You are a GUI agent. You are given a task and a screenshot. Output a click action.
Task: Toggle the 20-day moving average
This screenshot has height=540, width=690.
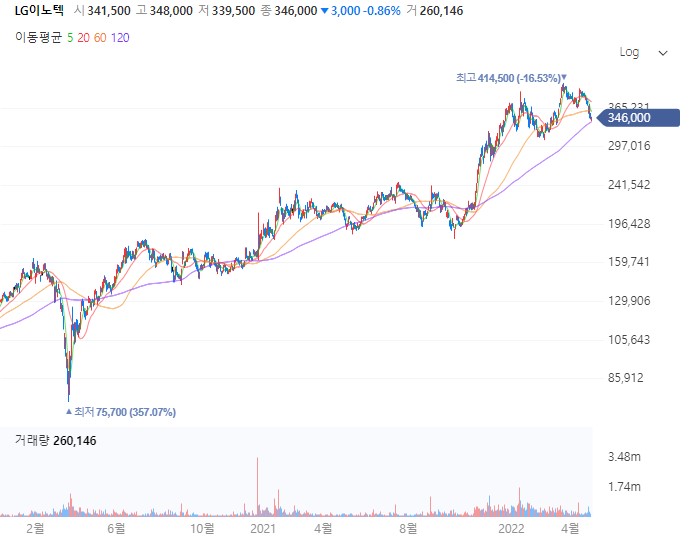click(x=83, y=38)
